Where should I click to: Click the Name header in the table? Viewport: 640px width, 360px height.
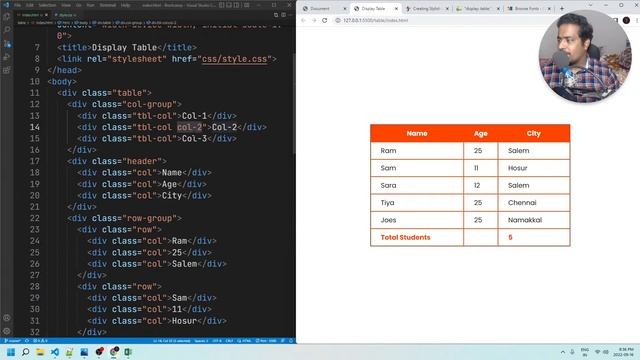pyautogui.click(x=417, y=133)
